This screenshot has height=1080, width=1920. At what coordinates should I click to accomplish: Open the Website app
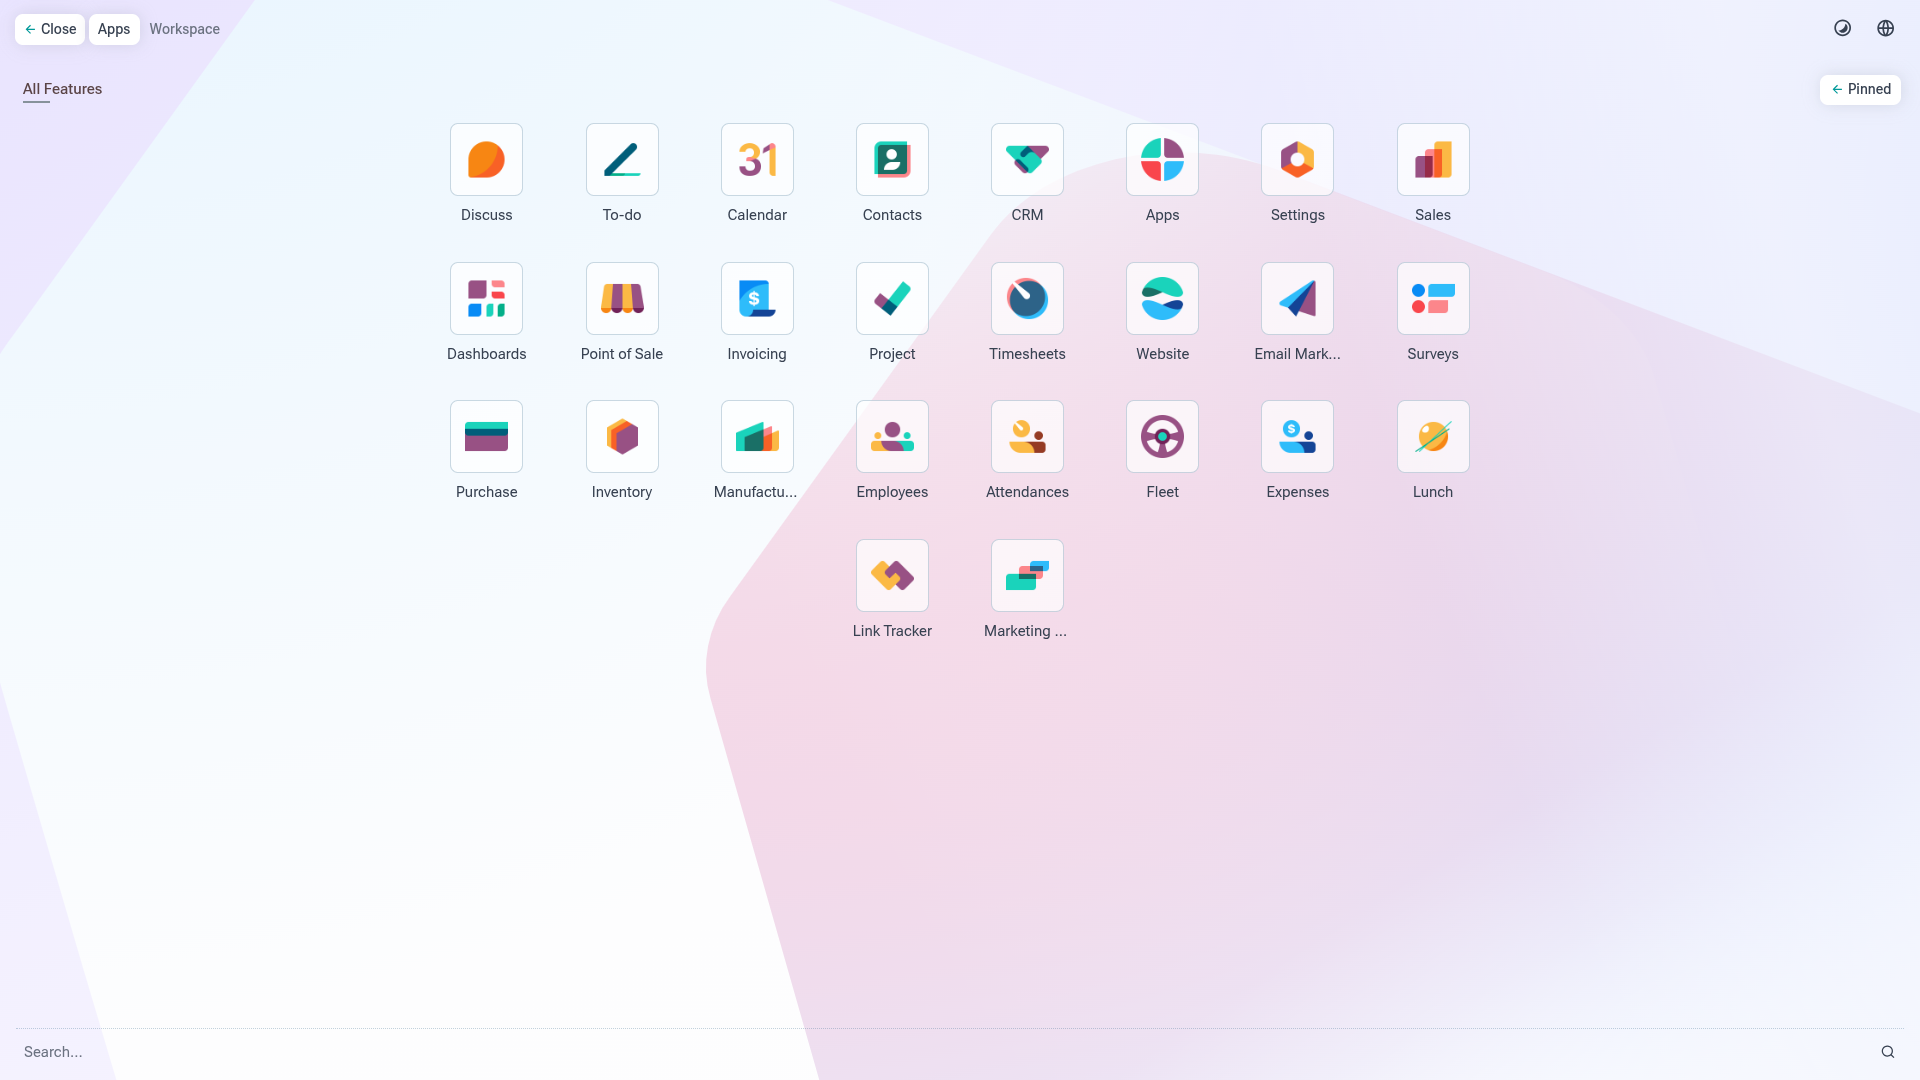pyautogui.click(x=1162, y=299)
